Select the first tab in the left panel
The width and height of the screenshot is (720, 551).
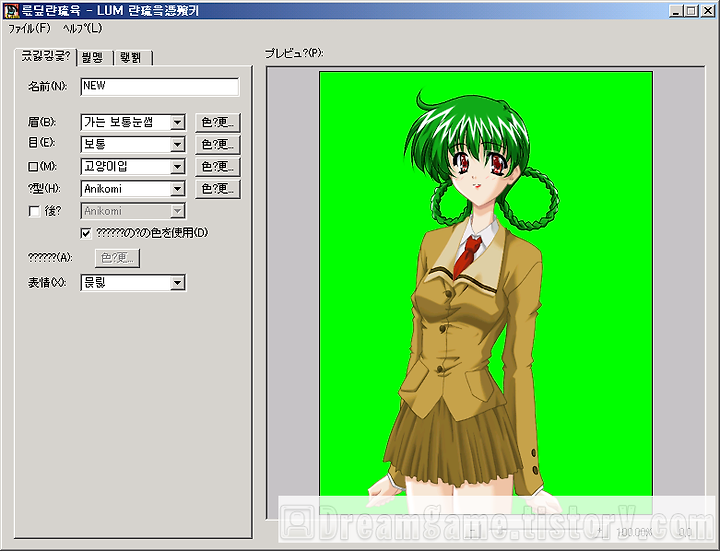(x=45, y=57)
